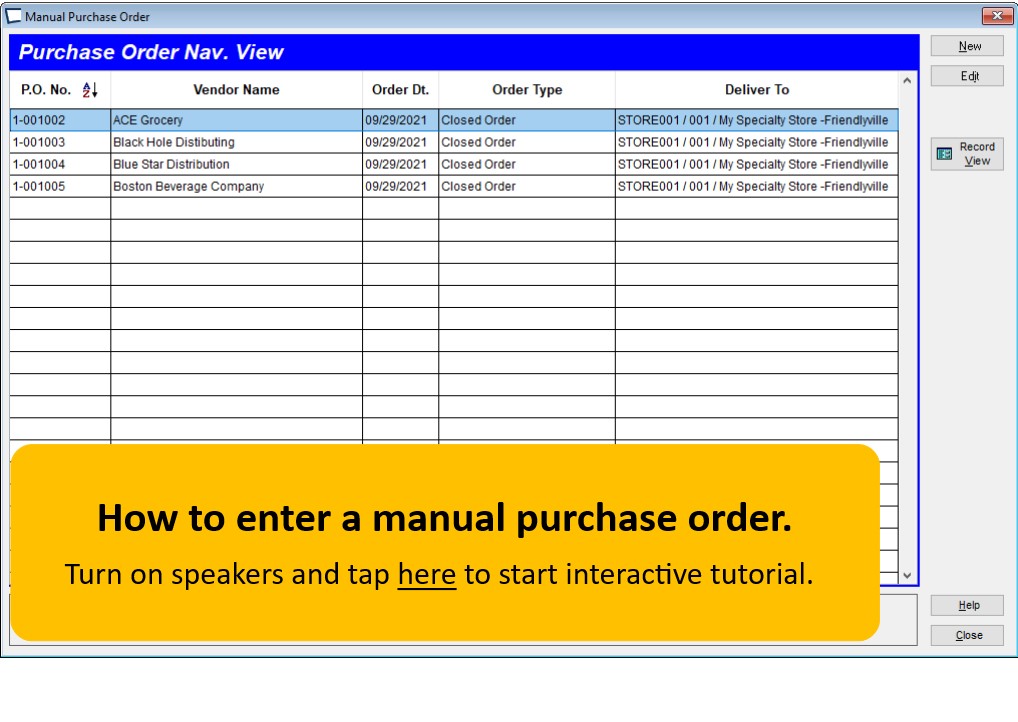The height and width of the screenshot is (722, 1018).
Task: Click the Order Dt. column header
Action: tap(401, 90)
